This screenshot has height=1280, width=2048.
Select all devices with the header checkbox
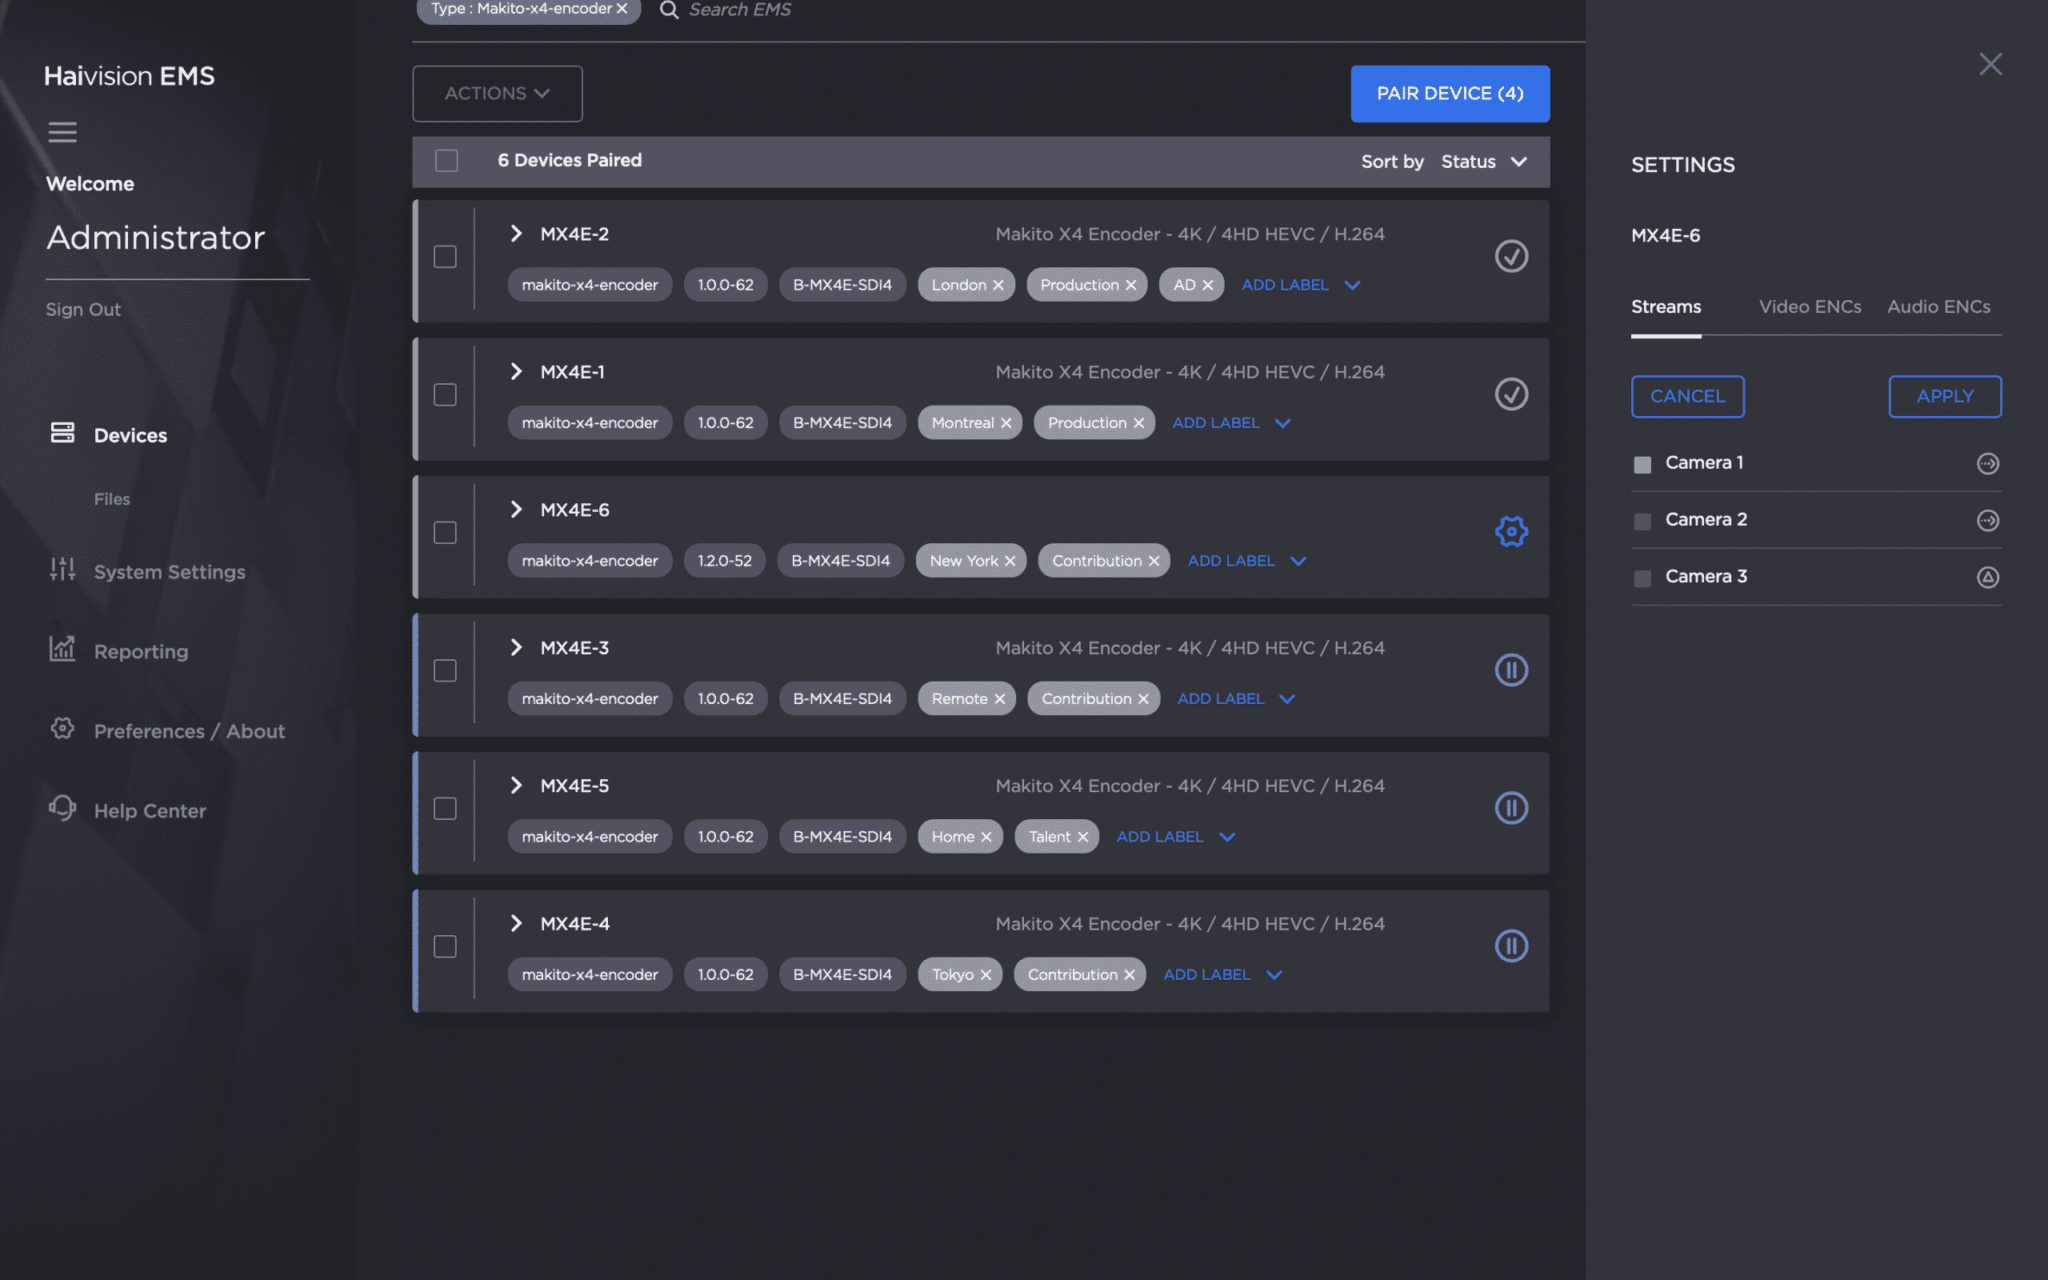[x=445, y=160]
